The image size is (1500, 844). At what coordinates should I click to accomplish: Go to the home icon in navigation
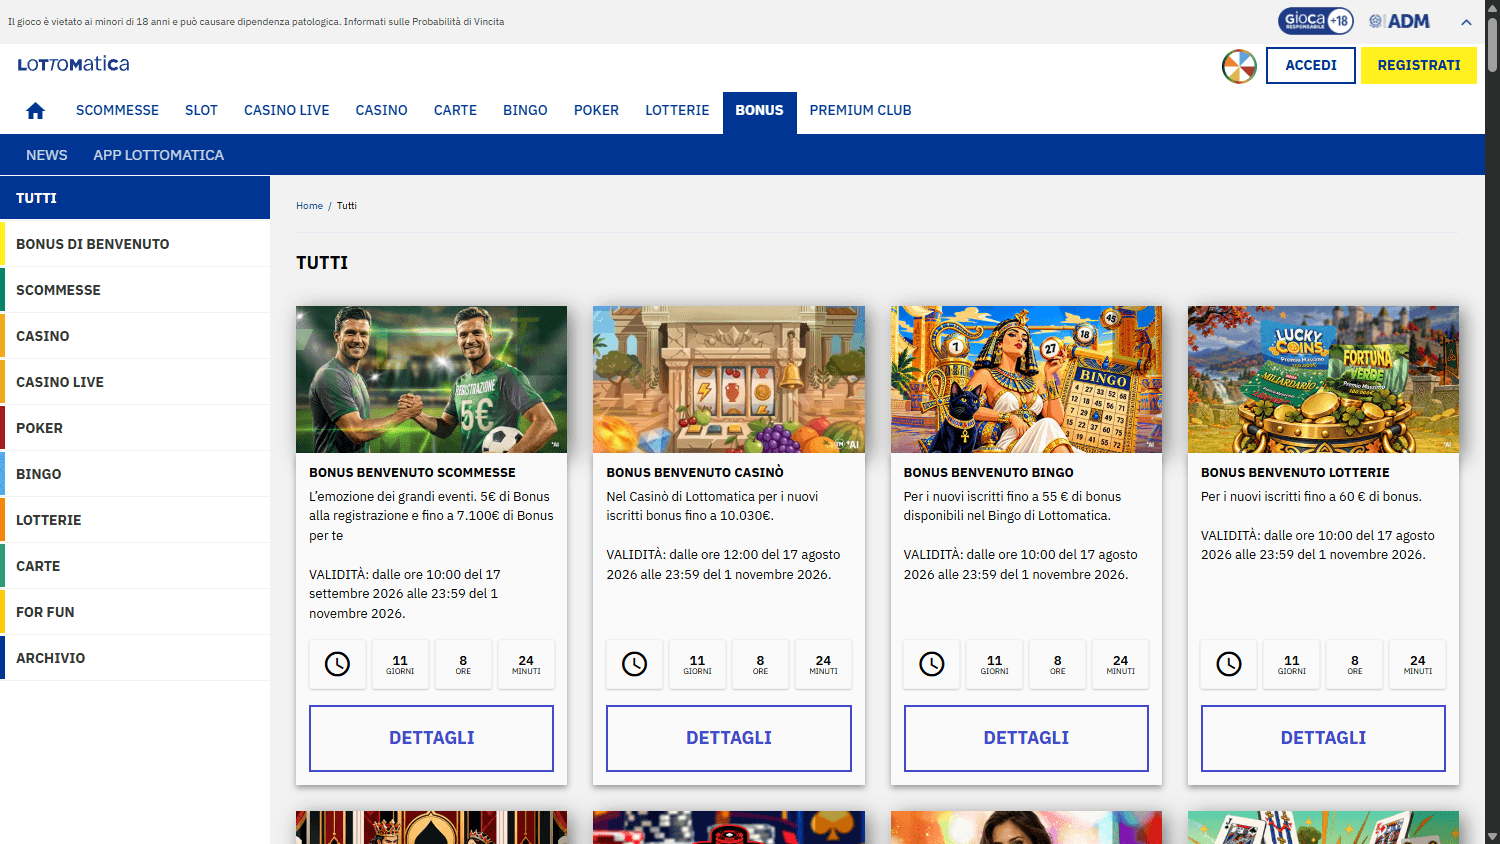[x=36, y=111]
